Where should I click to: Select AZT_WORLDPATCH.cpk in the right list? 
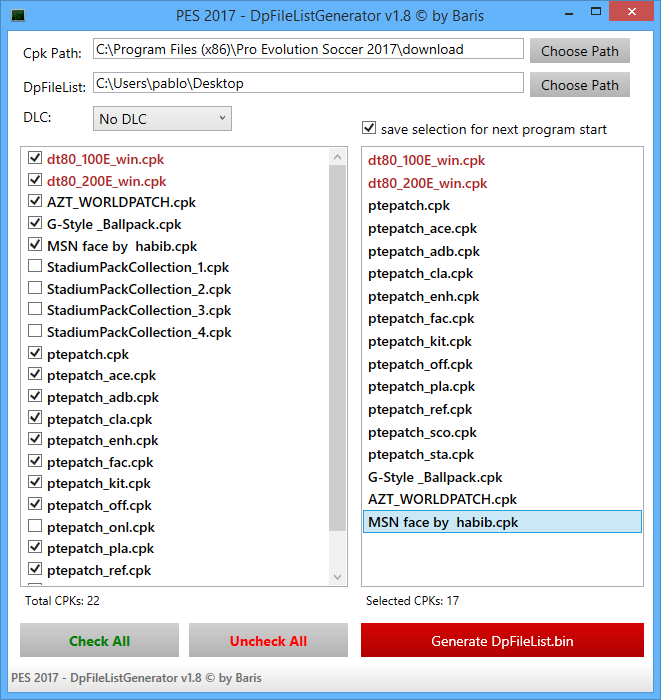(x=503, y=499)
